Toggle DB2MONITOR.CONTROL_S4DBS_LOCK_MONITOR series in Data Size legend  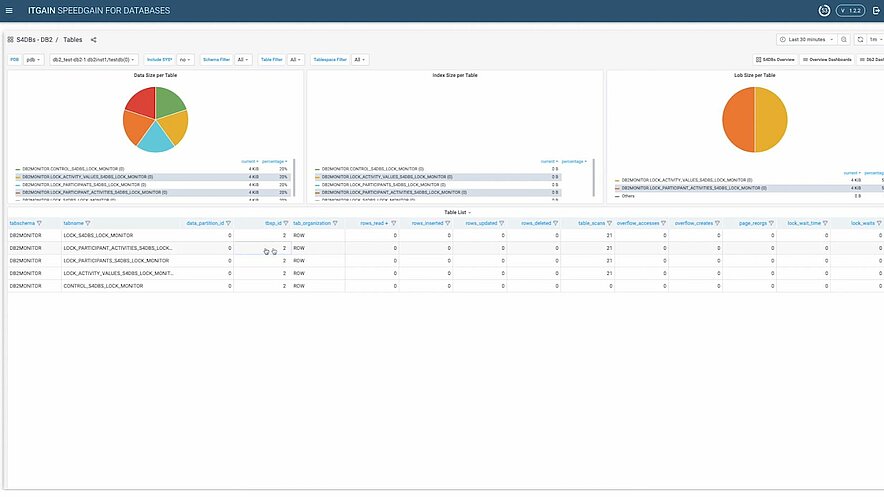pyautogui.click(x=73, y=168)
